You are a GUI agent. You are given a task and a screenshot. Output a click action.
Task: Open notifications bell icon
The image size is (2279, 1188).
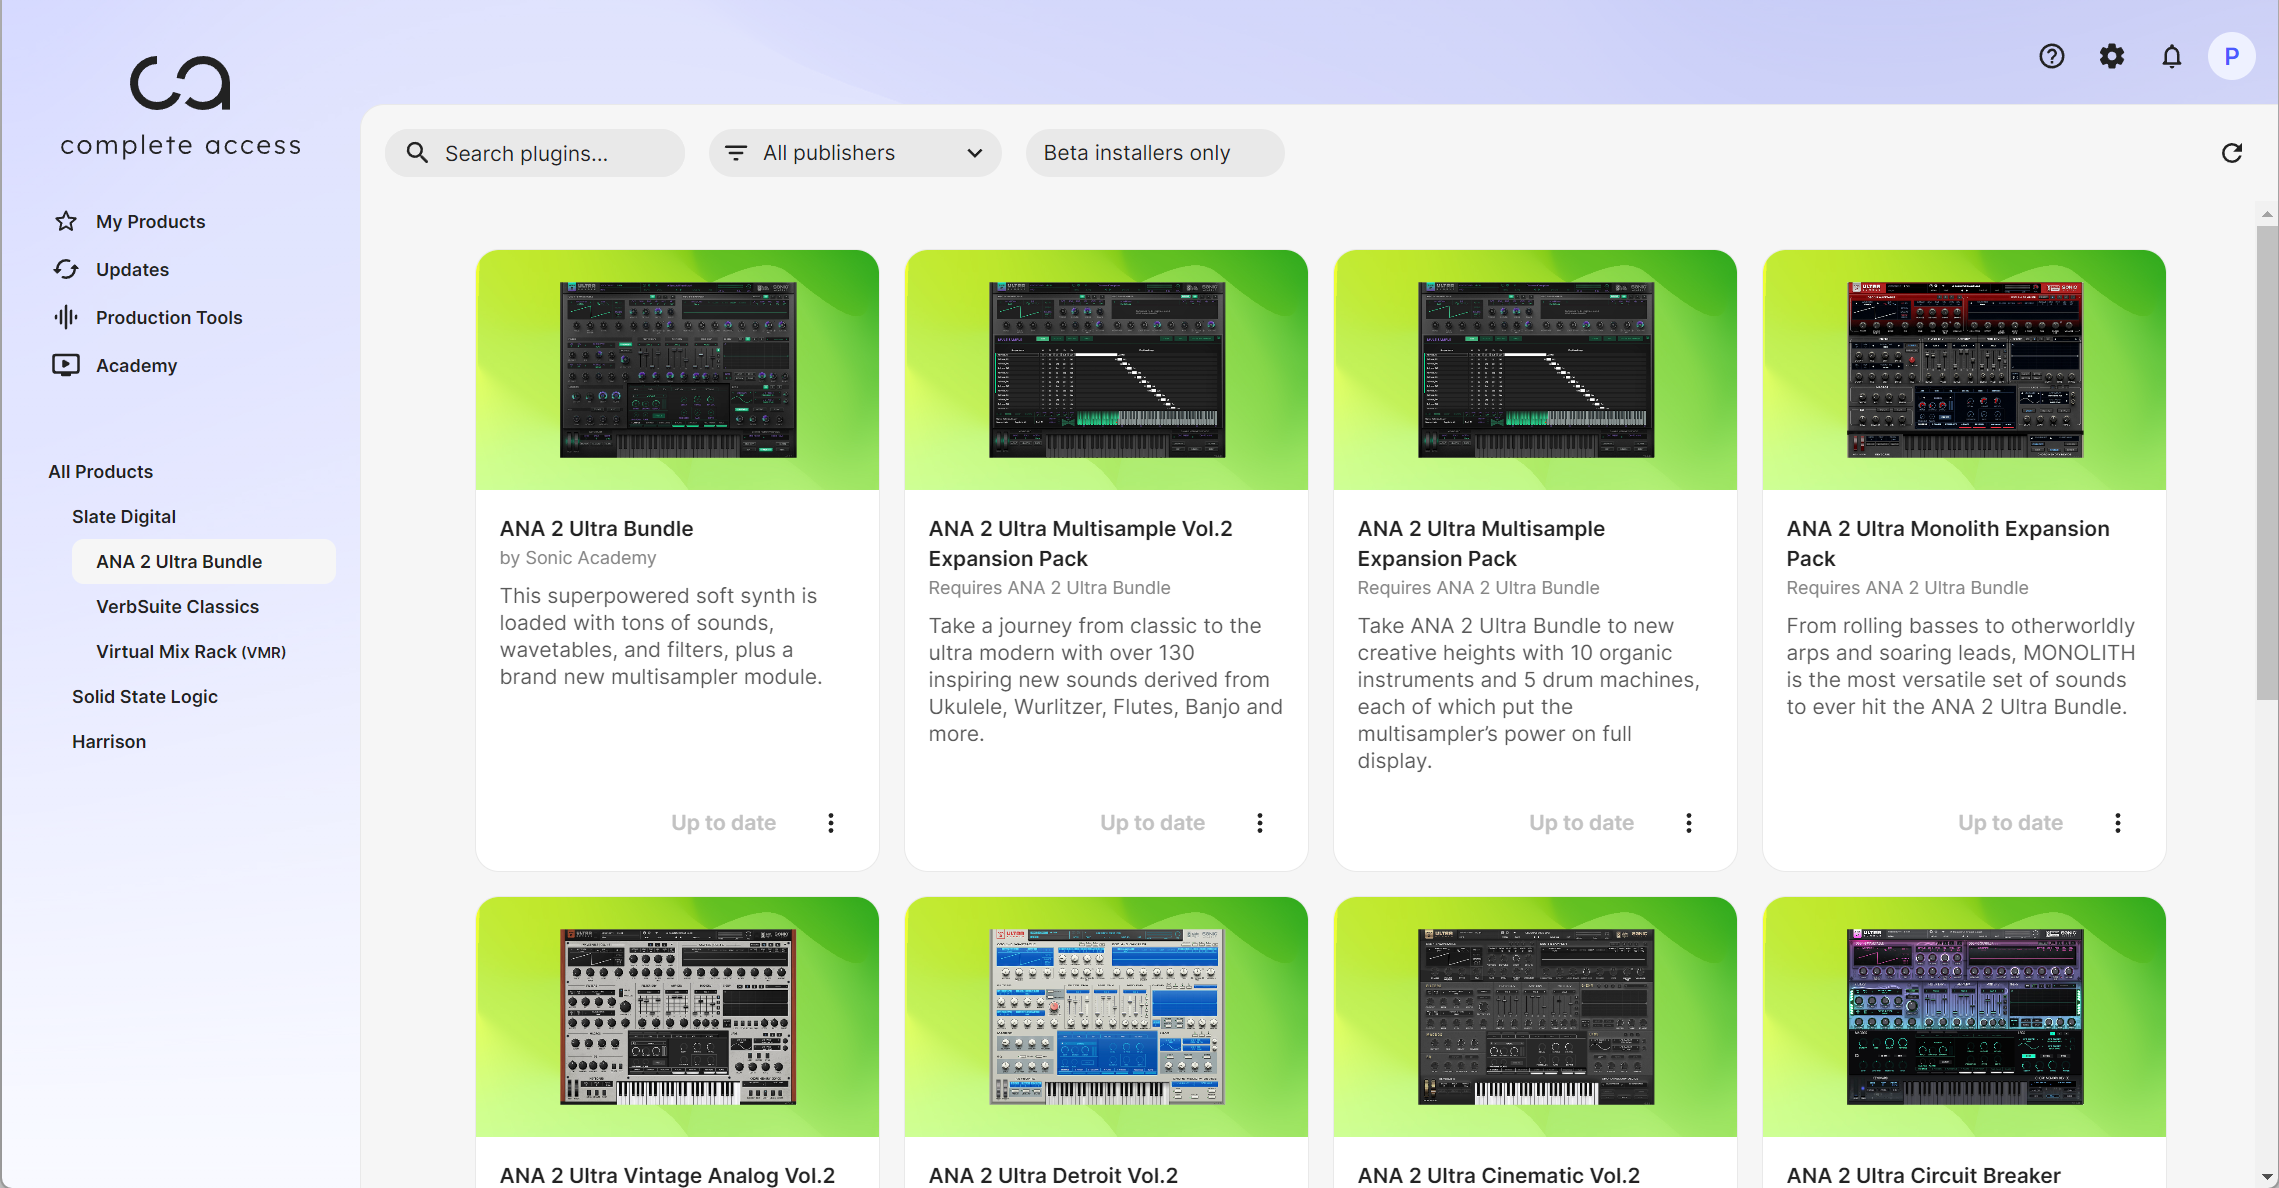[2171, 56]
